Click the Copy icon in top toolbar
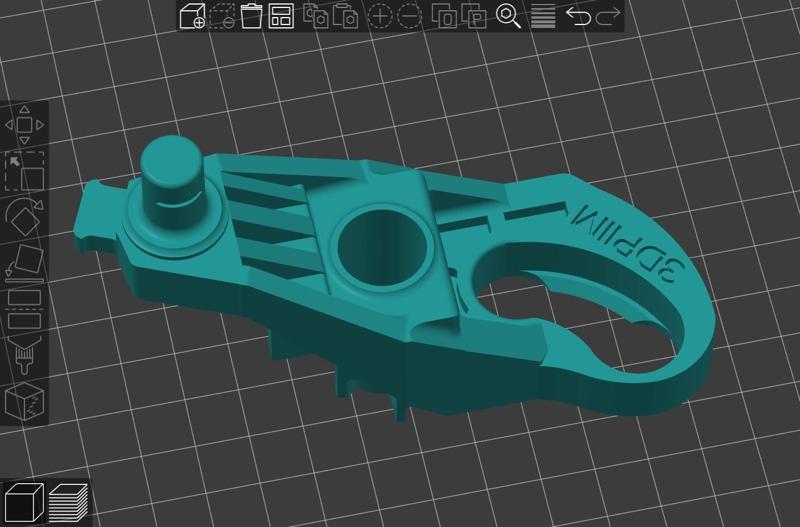The width and height of the screenshot is (800, 527). coord(315,16)
